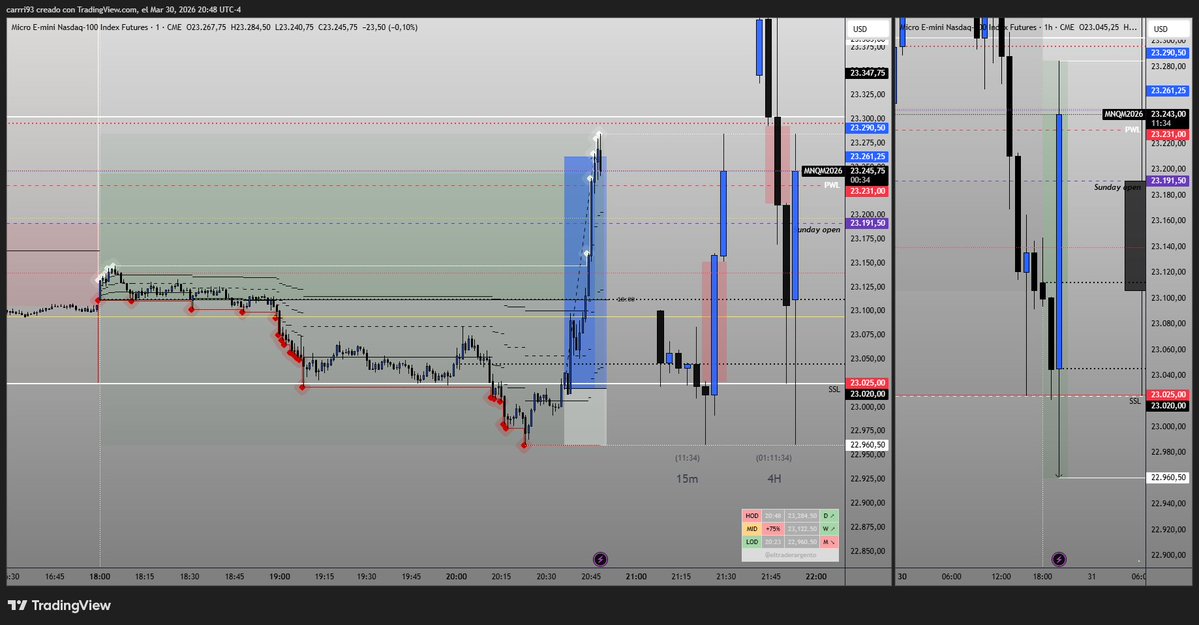Click the 22:00 mark on the 1-minute time axis
This screenshot has height=625, width=1199.
pos(816,577)
